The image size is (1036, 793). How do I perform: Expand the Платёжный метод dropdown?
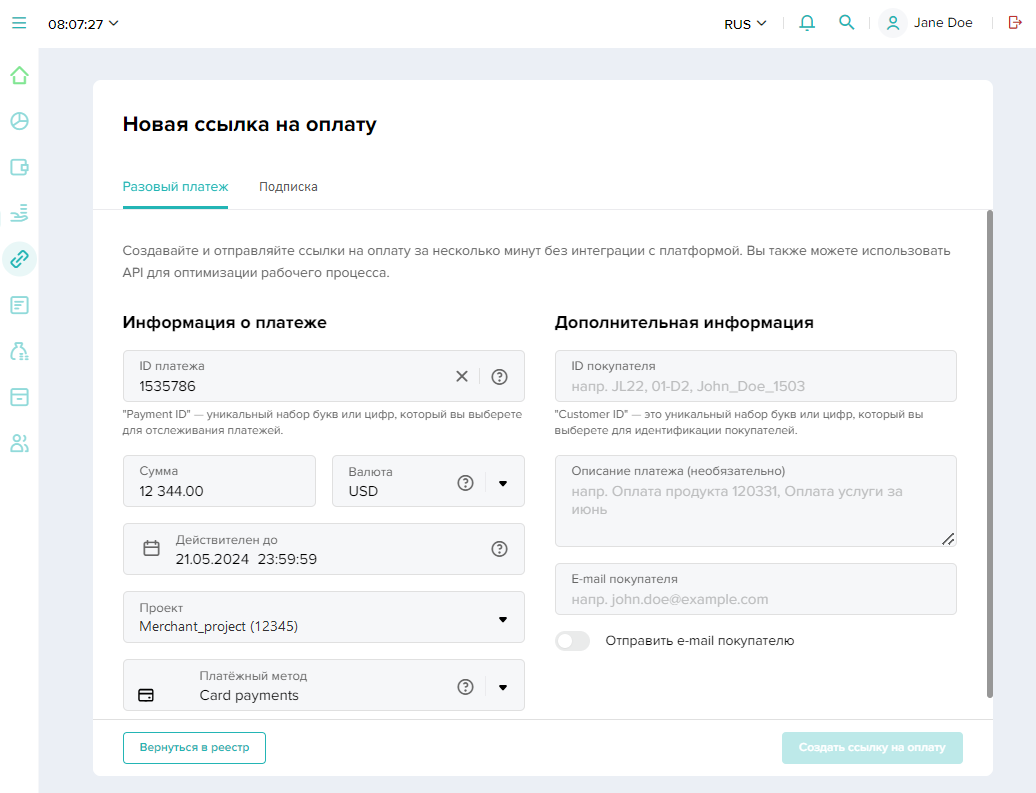[503, 687]
